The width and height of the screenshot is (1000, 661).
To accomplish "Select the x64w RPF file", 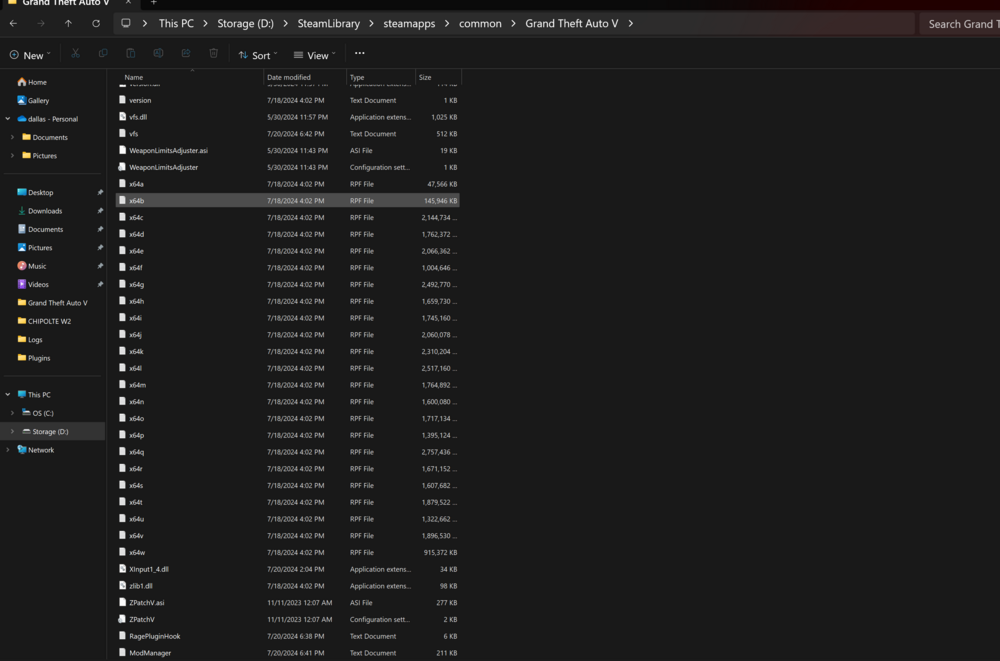I will click(x=288, y=552).
